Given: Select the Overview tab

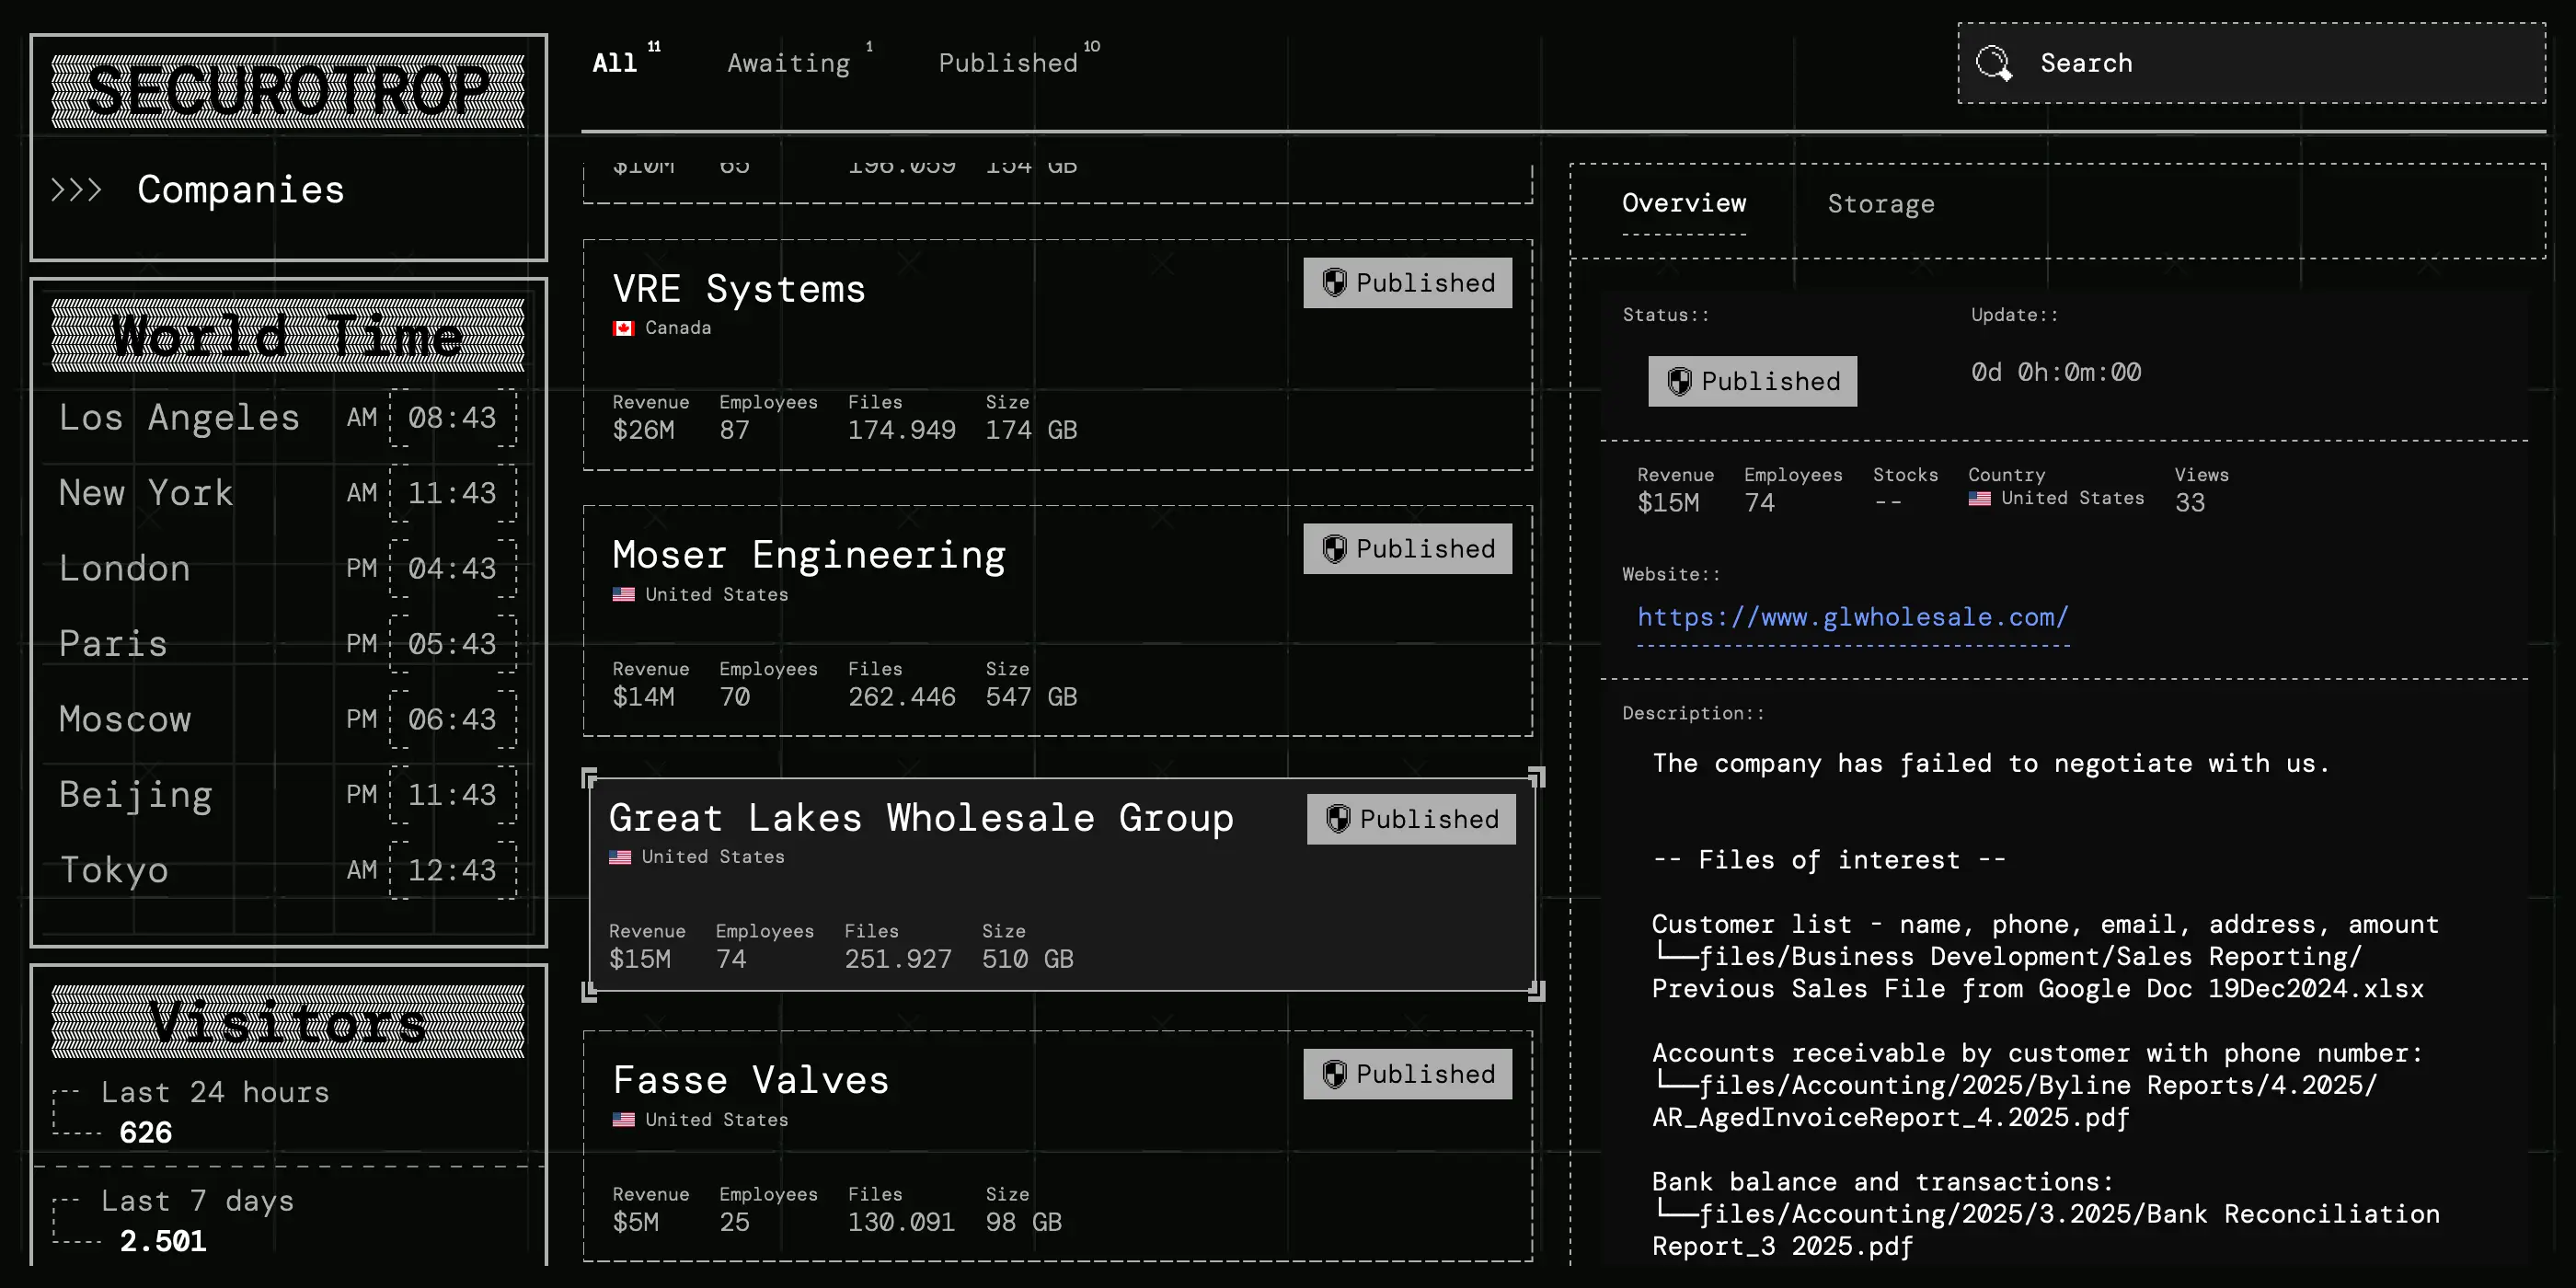Looking at the screenshot, I should (x=1683, y=203).
